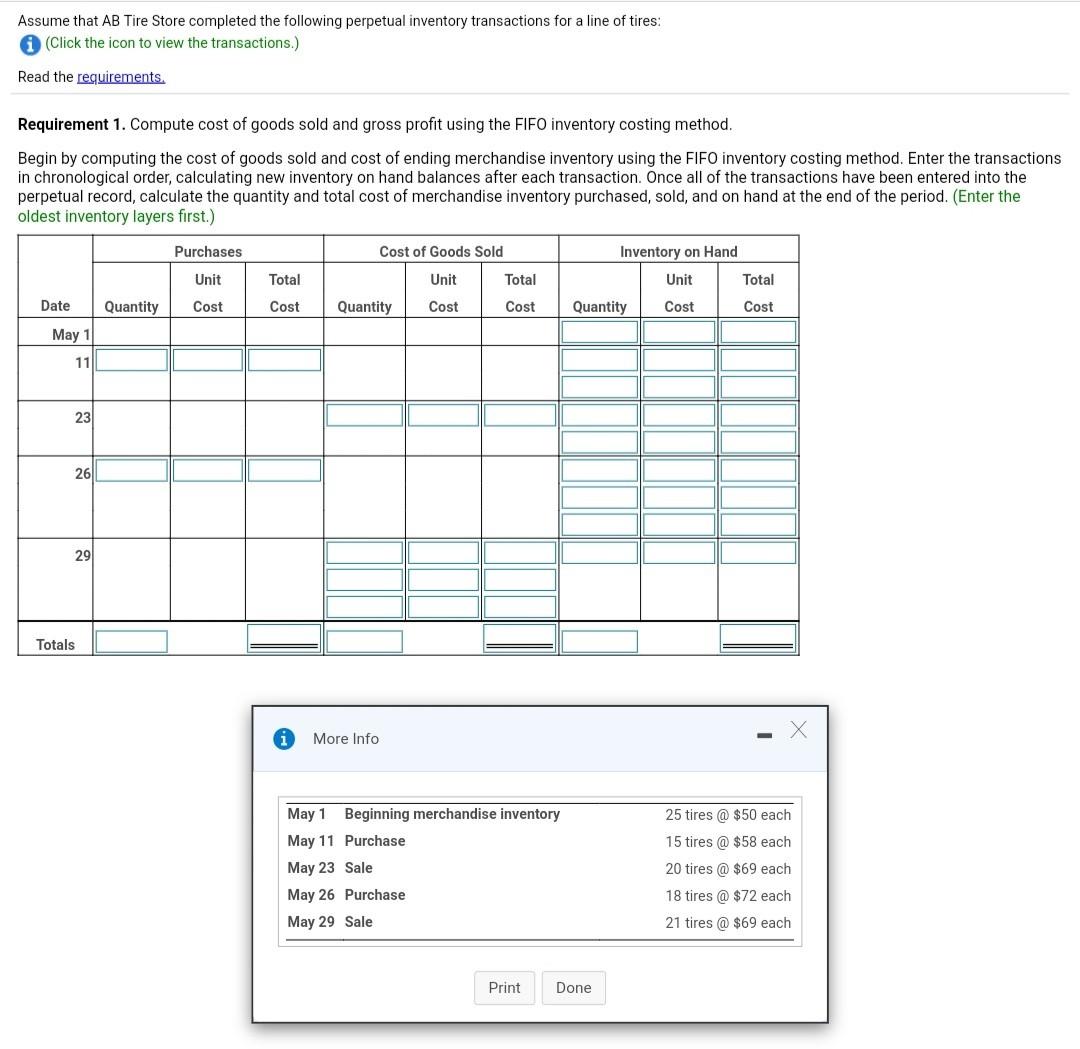This screenshot has width=1080, height=1049.
Task: Select May 29 first-layer COGS Quantity field
Action: 364,552
